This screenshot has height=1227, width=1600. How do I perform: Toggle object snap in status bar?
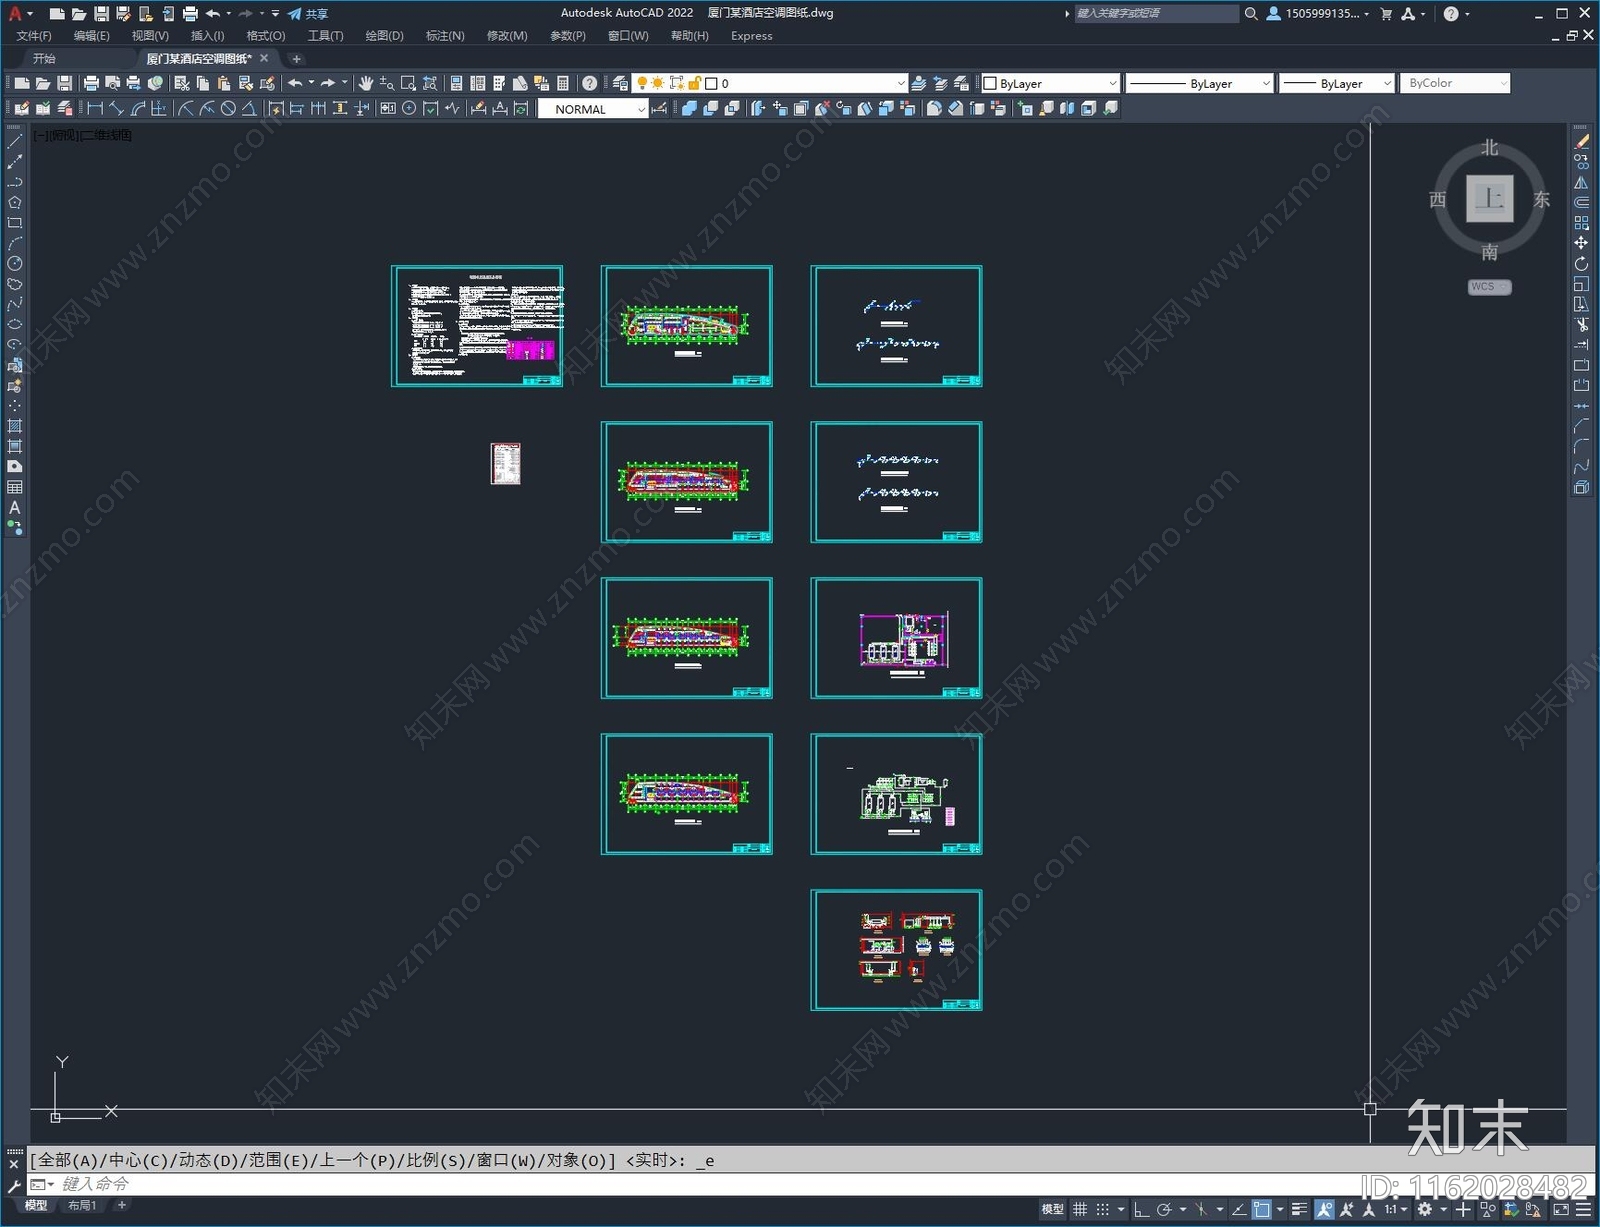(1262, 1209)
